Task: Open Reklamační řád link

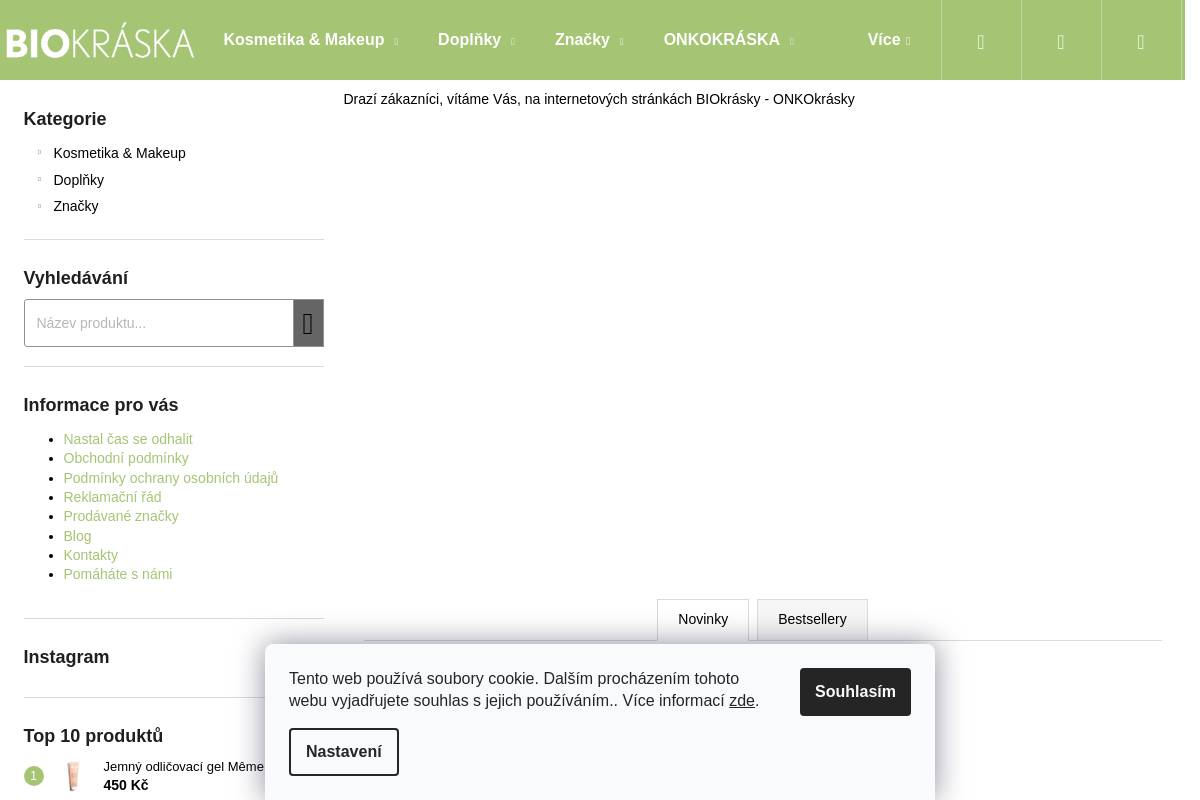Action: coord(113,497)
